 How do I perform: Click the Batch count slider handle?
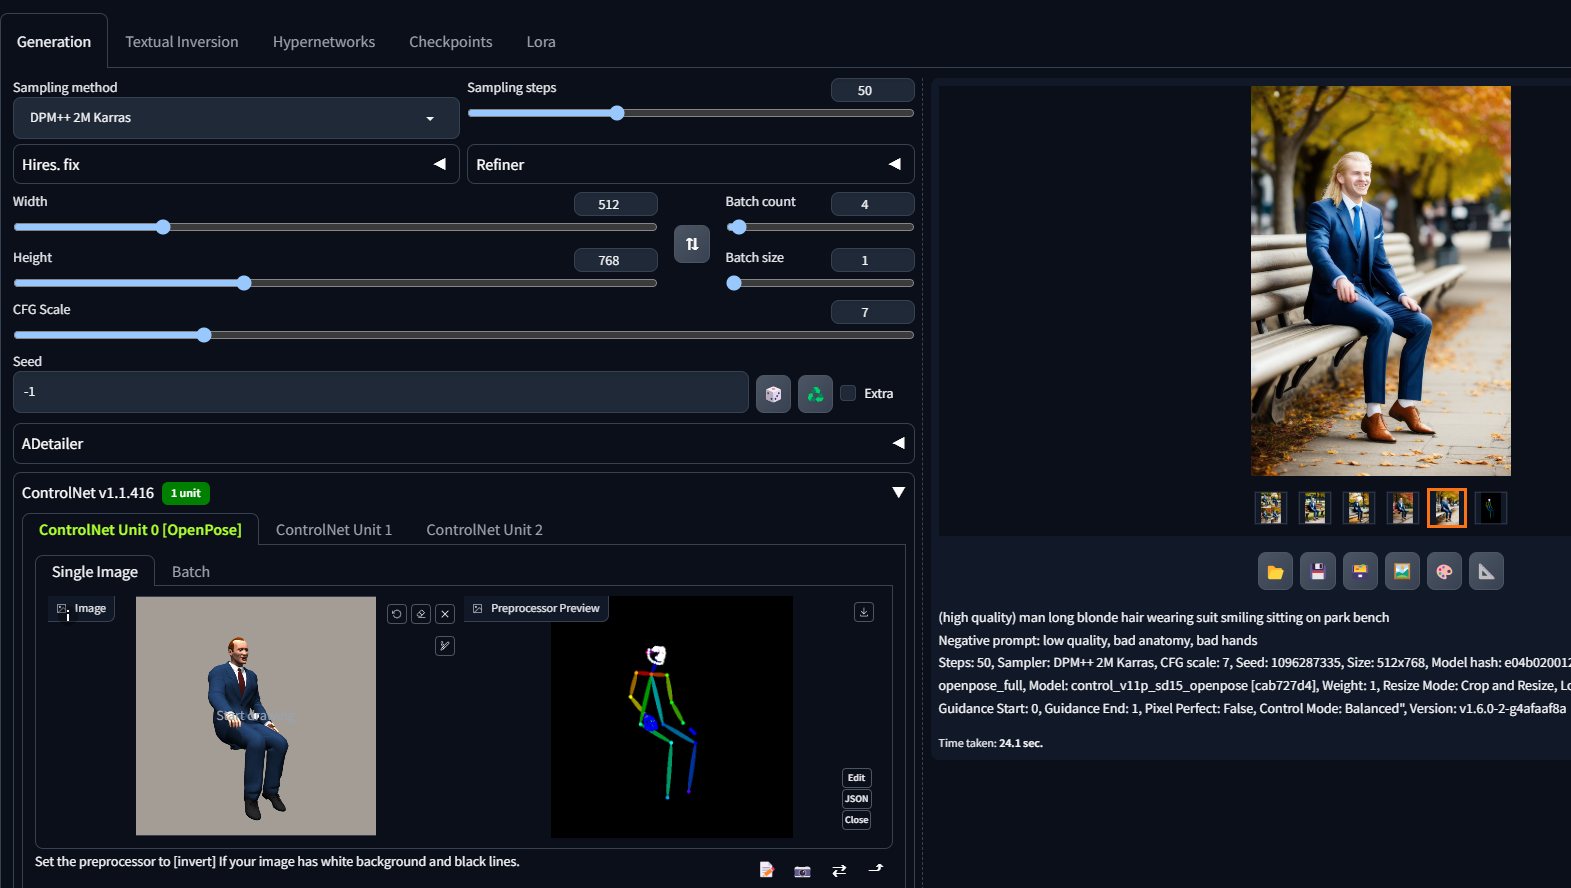[739, 227]
